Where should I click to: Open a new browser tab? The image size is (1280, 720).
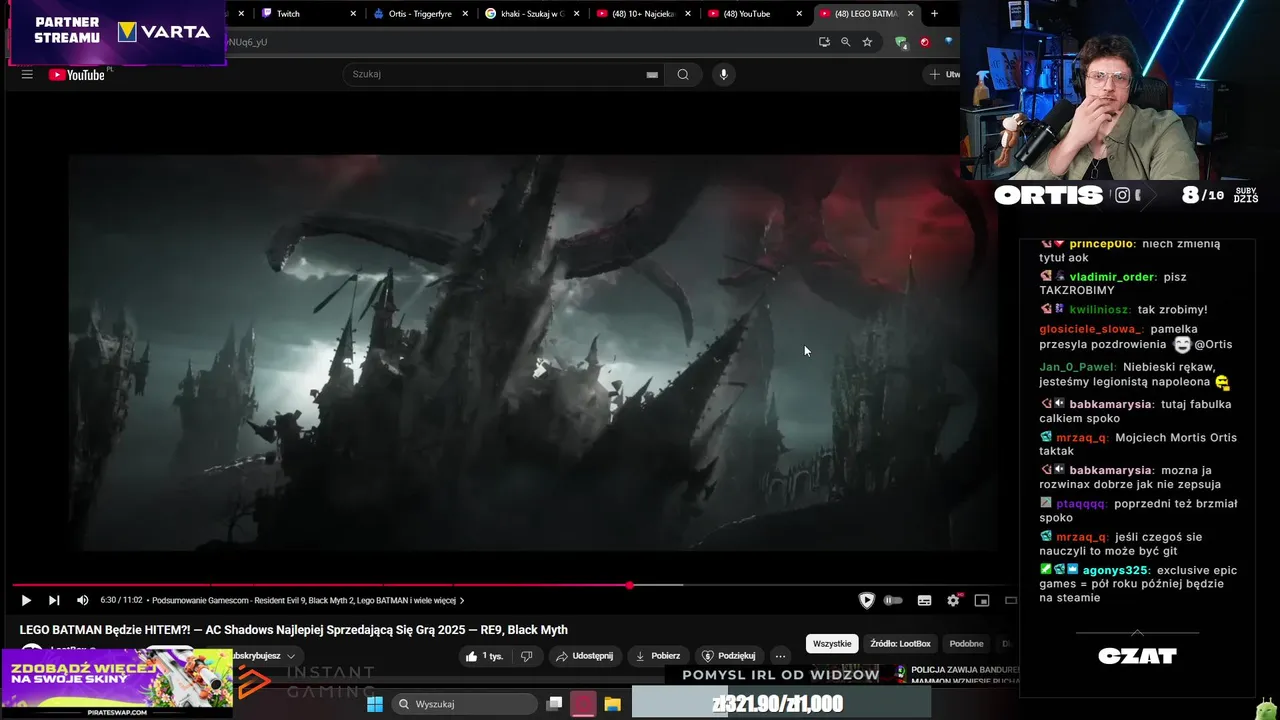click(934, 14)
